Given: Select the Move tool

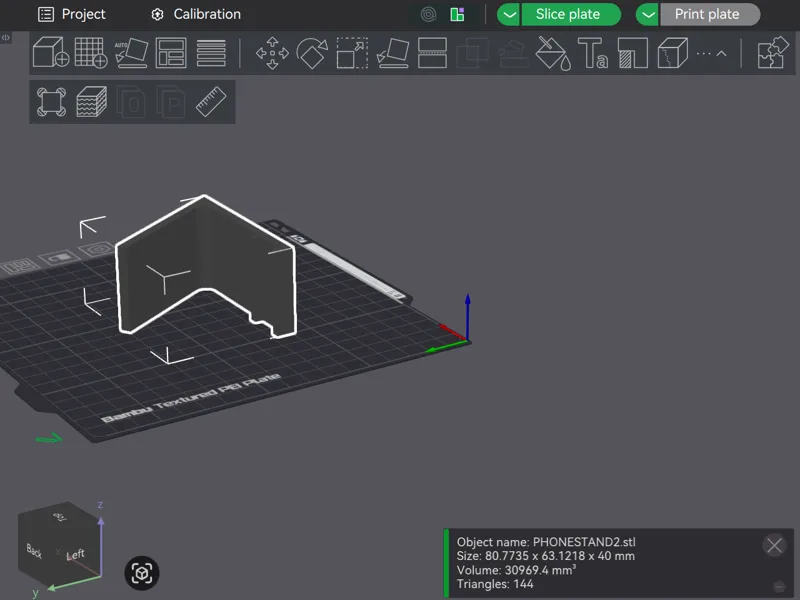Looking at the screenshot, I should point(272,53).
